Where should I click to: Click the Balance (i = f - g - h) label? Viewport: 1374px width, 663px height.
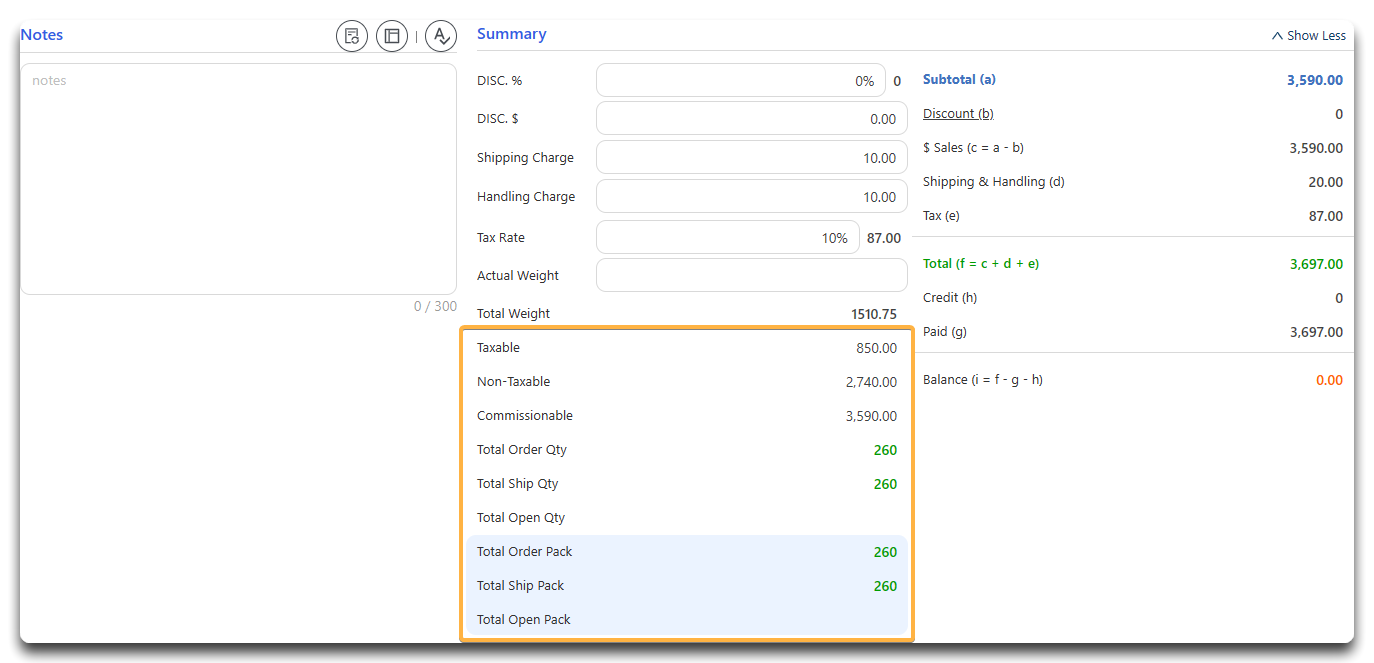click(983, 380)
